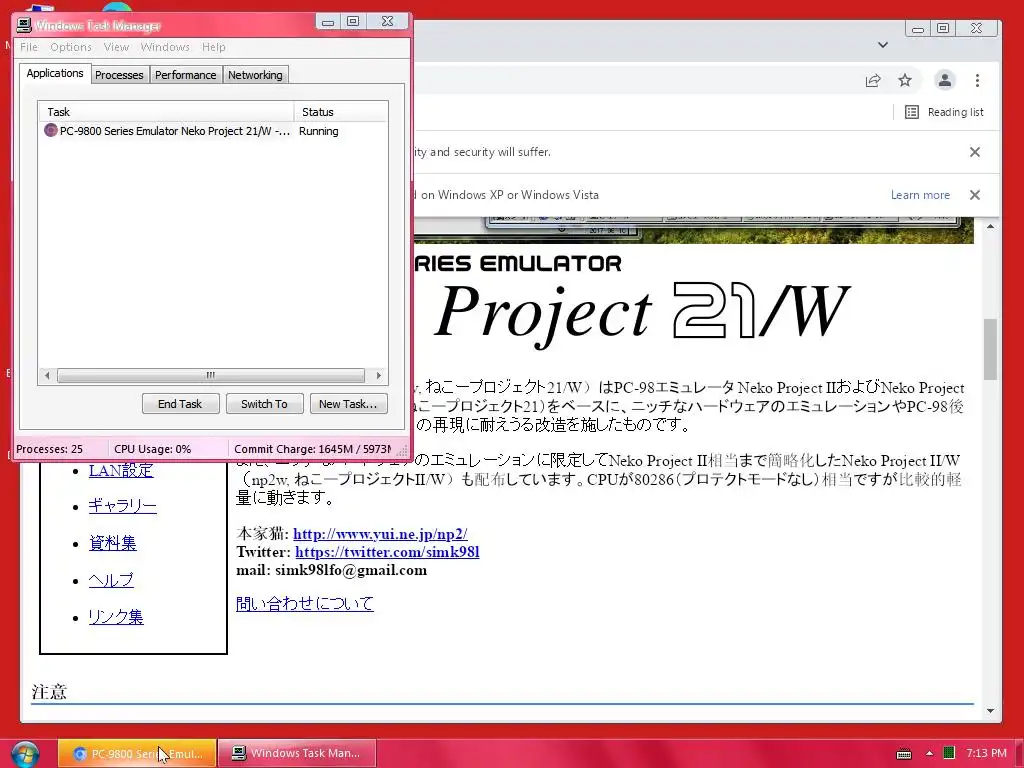Screen dimensions: 1024x768
Task: Open the twitter.com/simk98l link
Action: [x=387, y=552]
